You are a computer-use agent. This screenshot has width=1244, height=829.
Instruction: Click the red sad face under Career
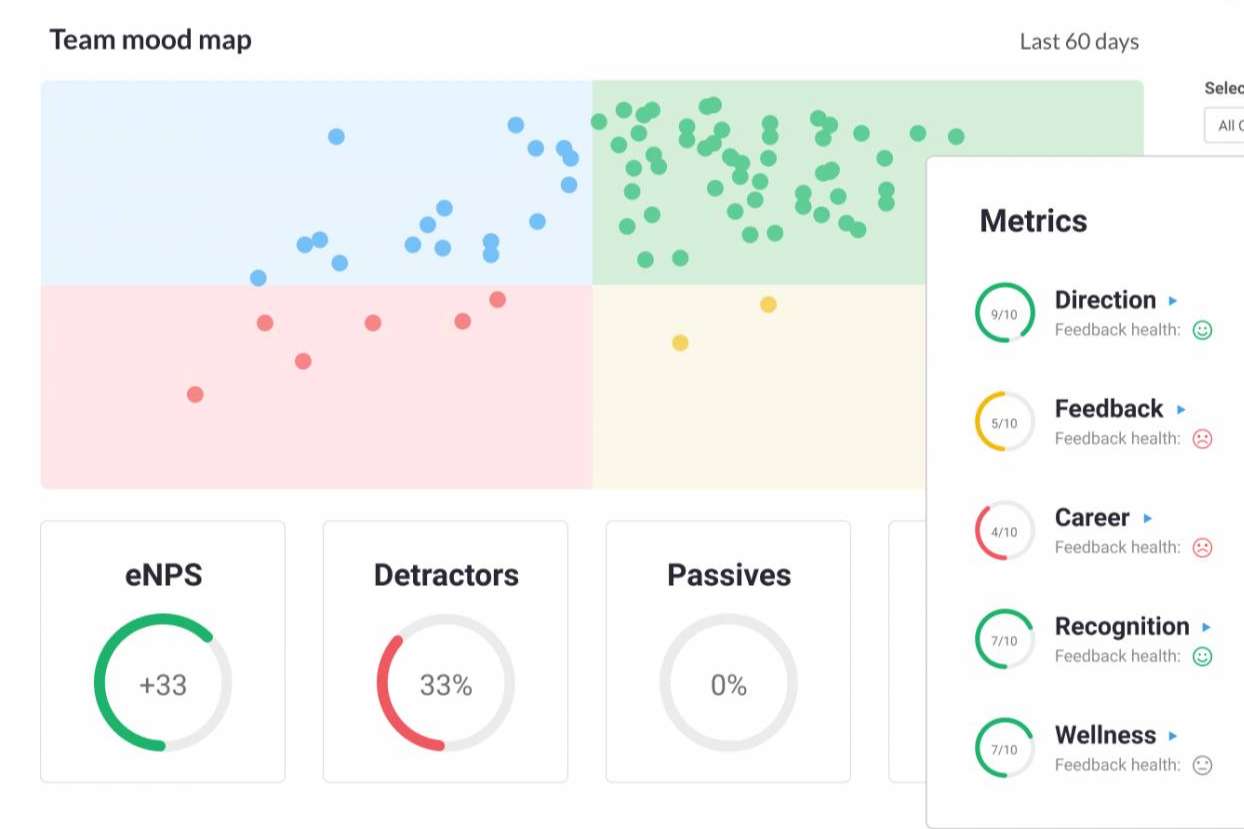(1202, 548)
